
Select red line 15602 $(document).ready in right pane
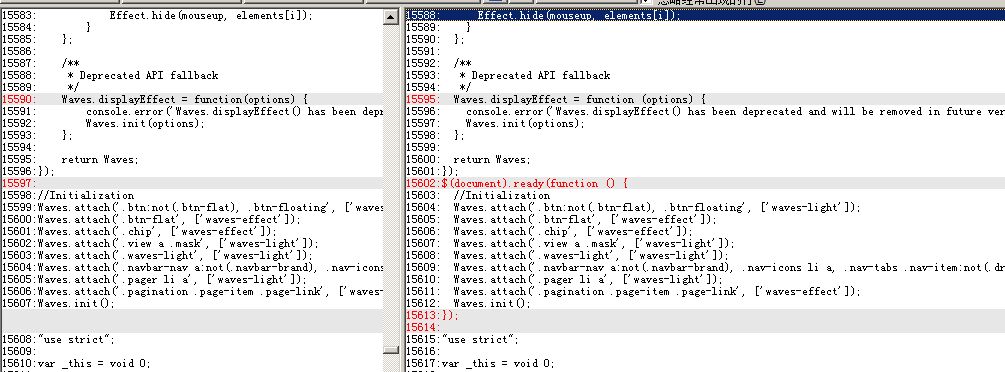(705, 183)
